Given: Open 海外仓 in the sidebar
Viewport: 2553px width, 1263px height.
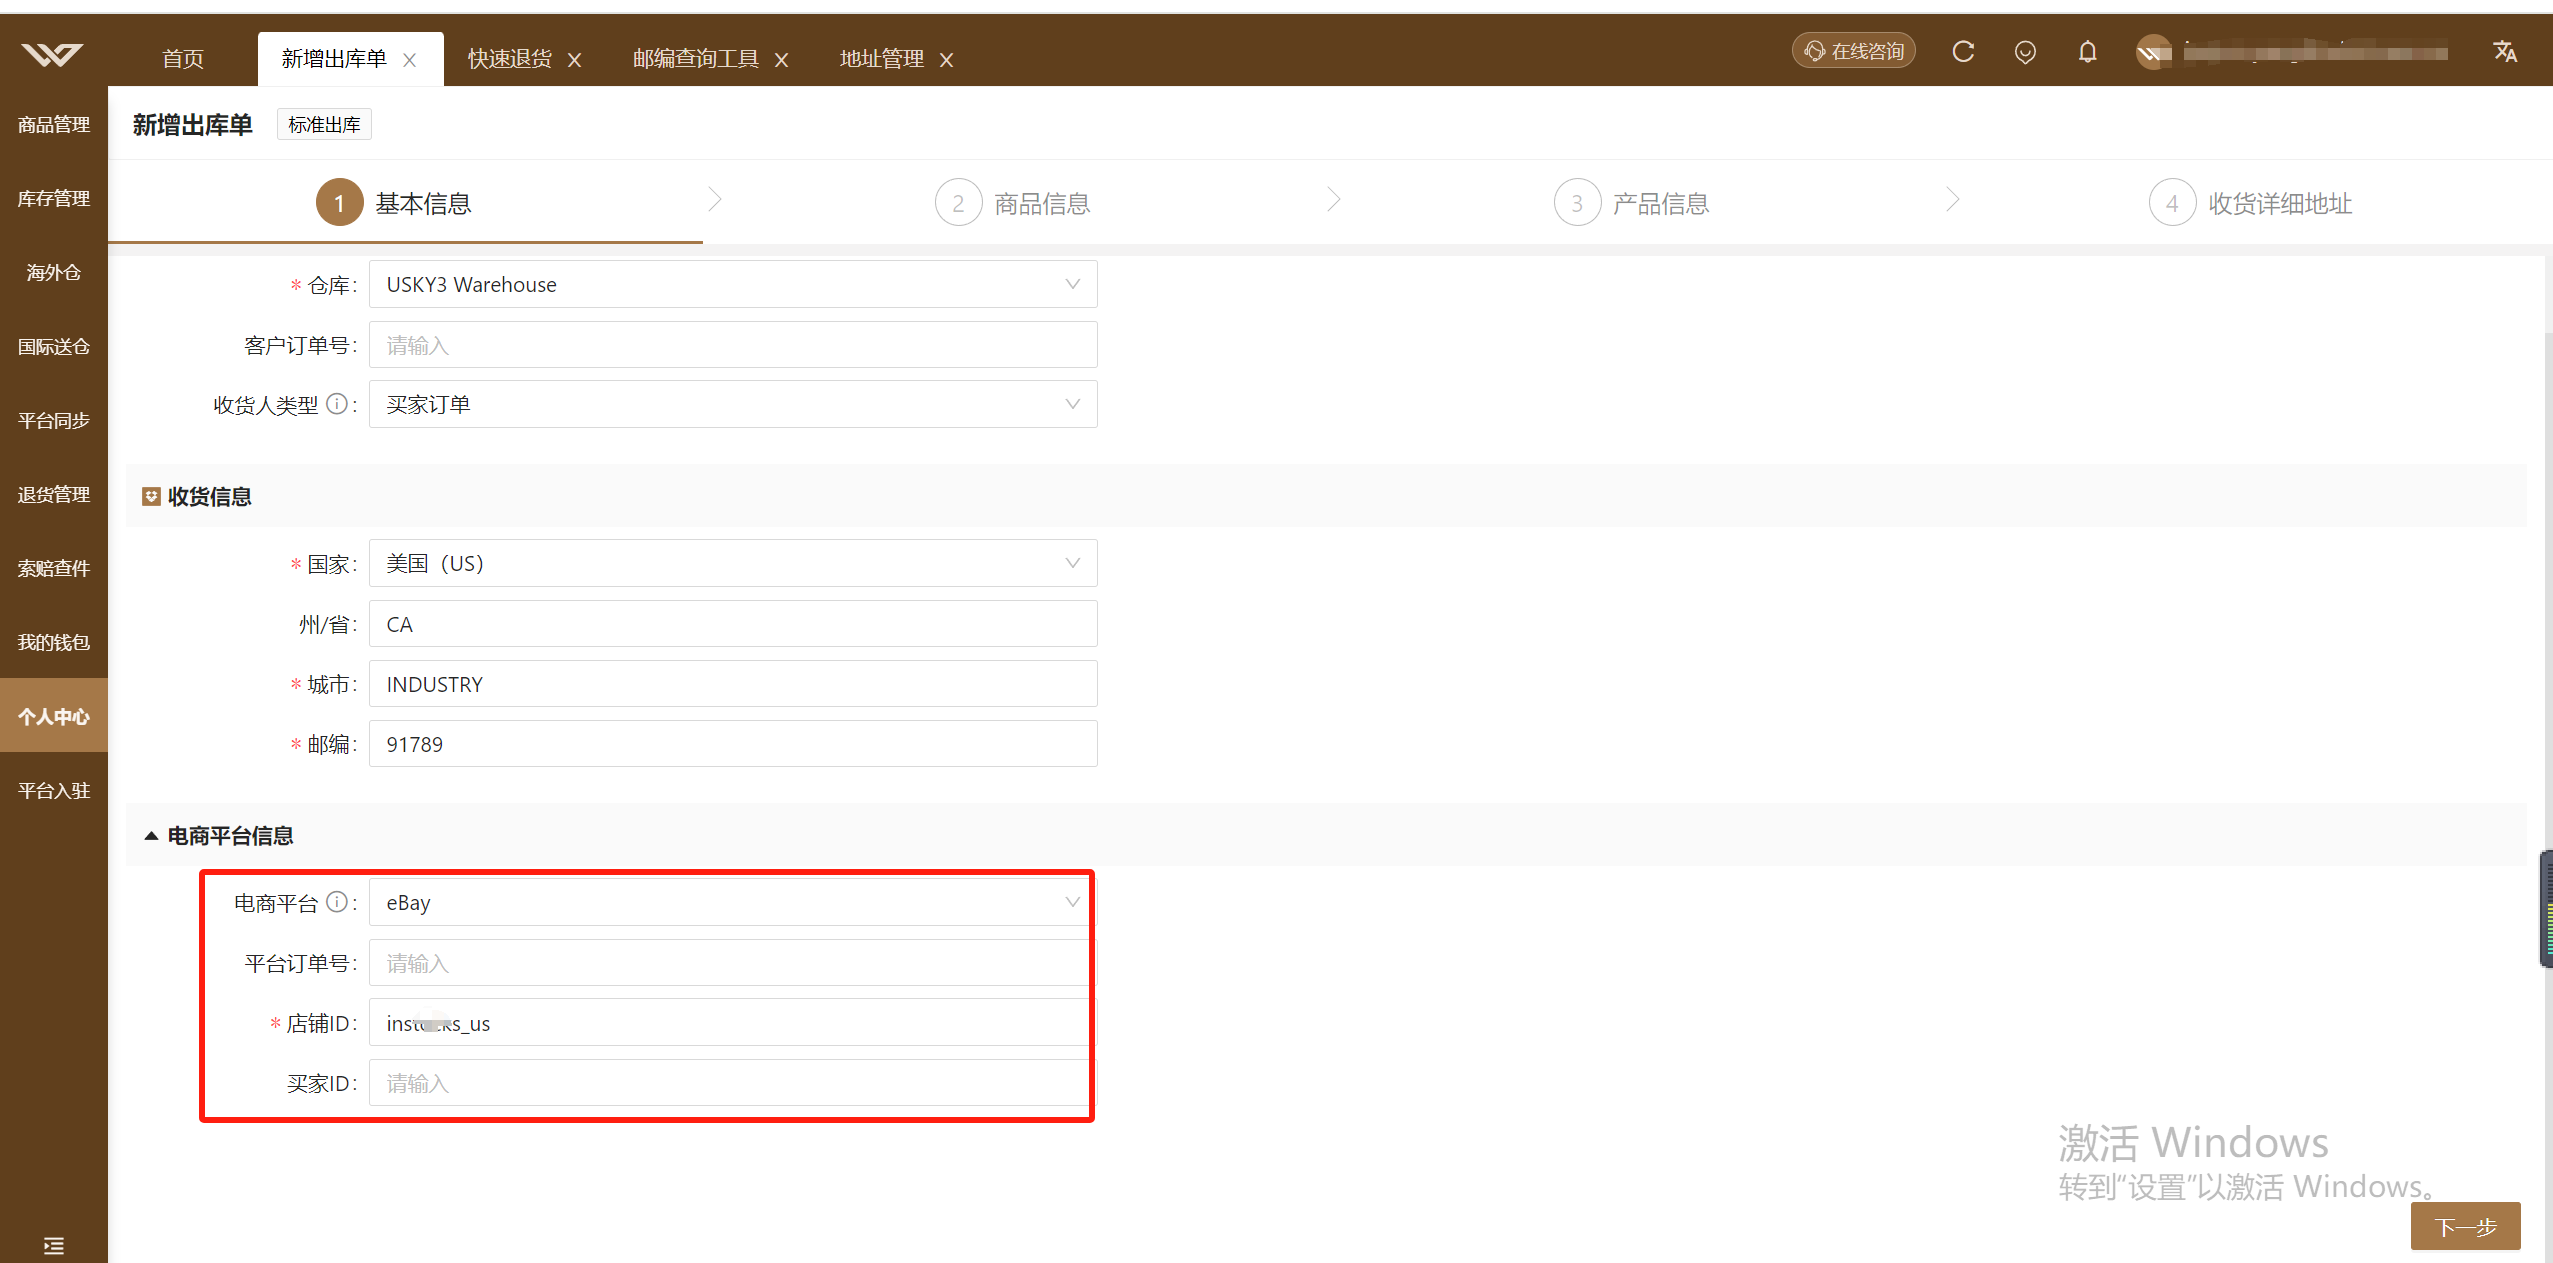Looking at the screenshot, I should (54, 273).
